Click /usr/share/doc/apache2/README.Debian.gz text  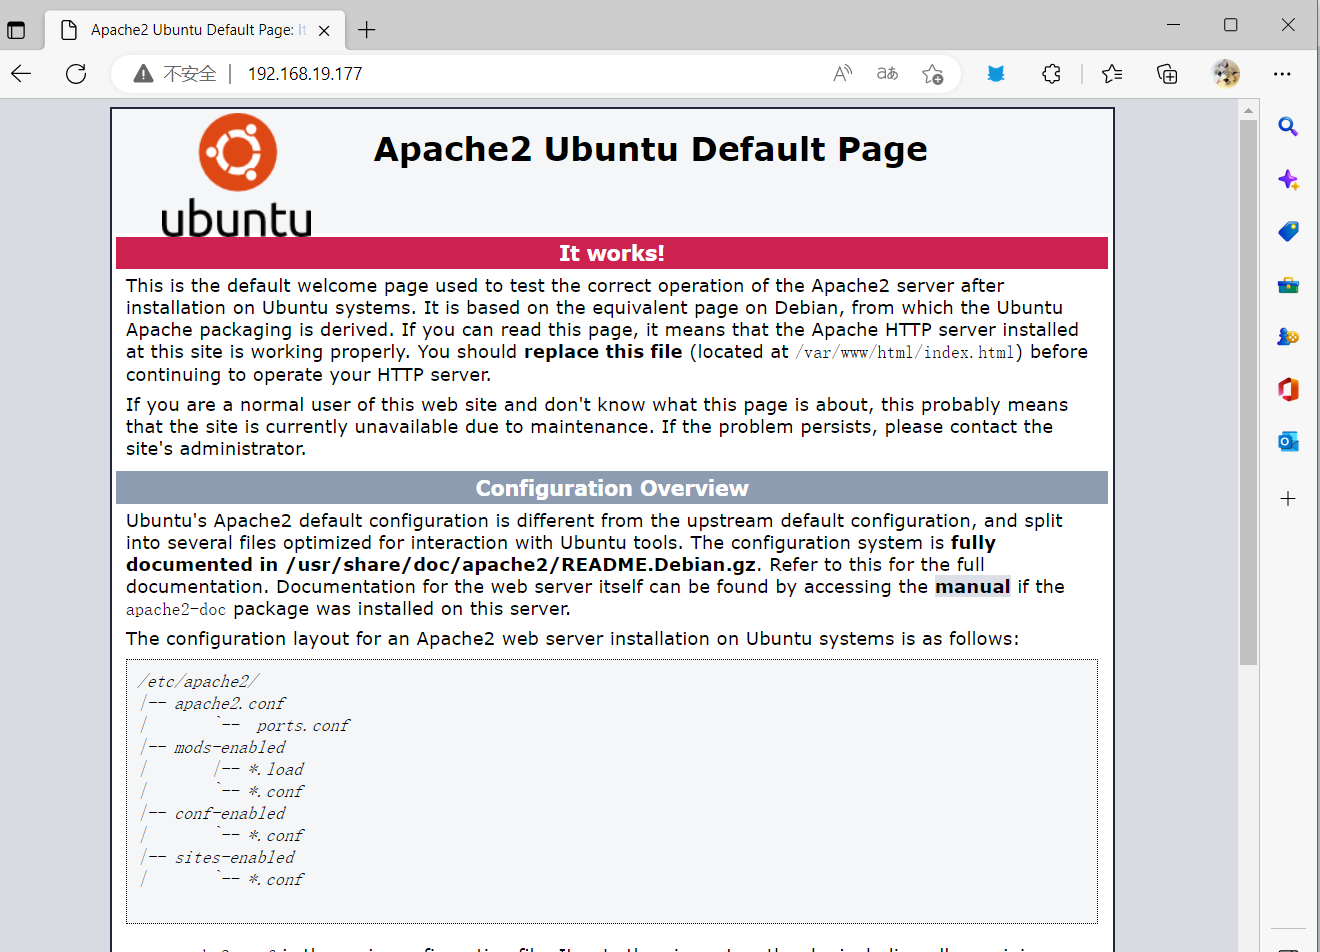(519, 565)
